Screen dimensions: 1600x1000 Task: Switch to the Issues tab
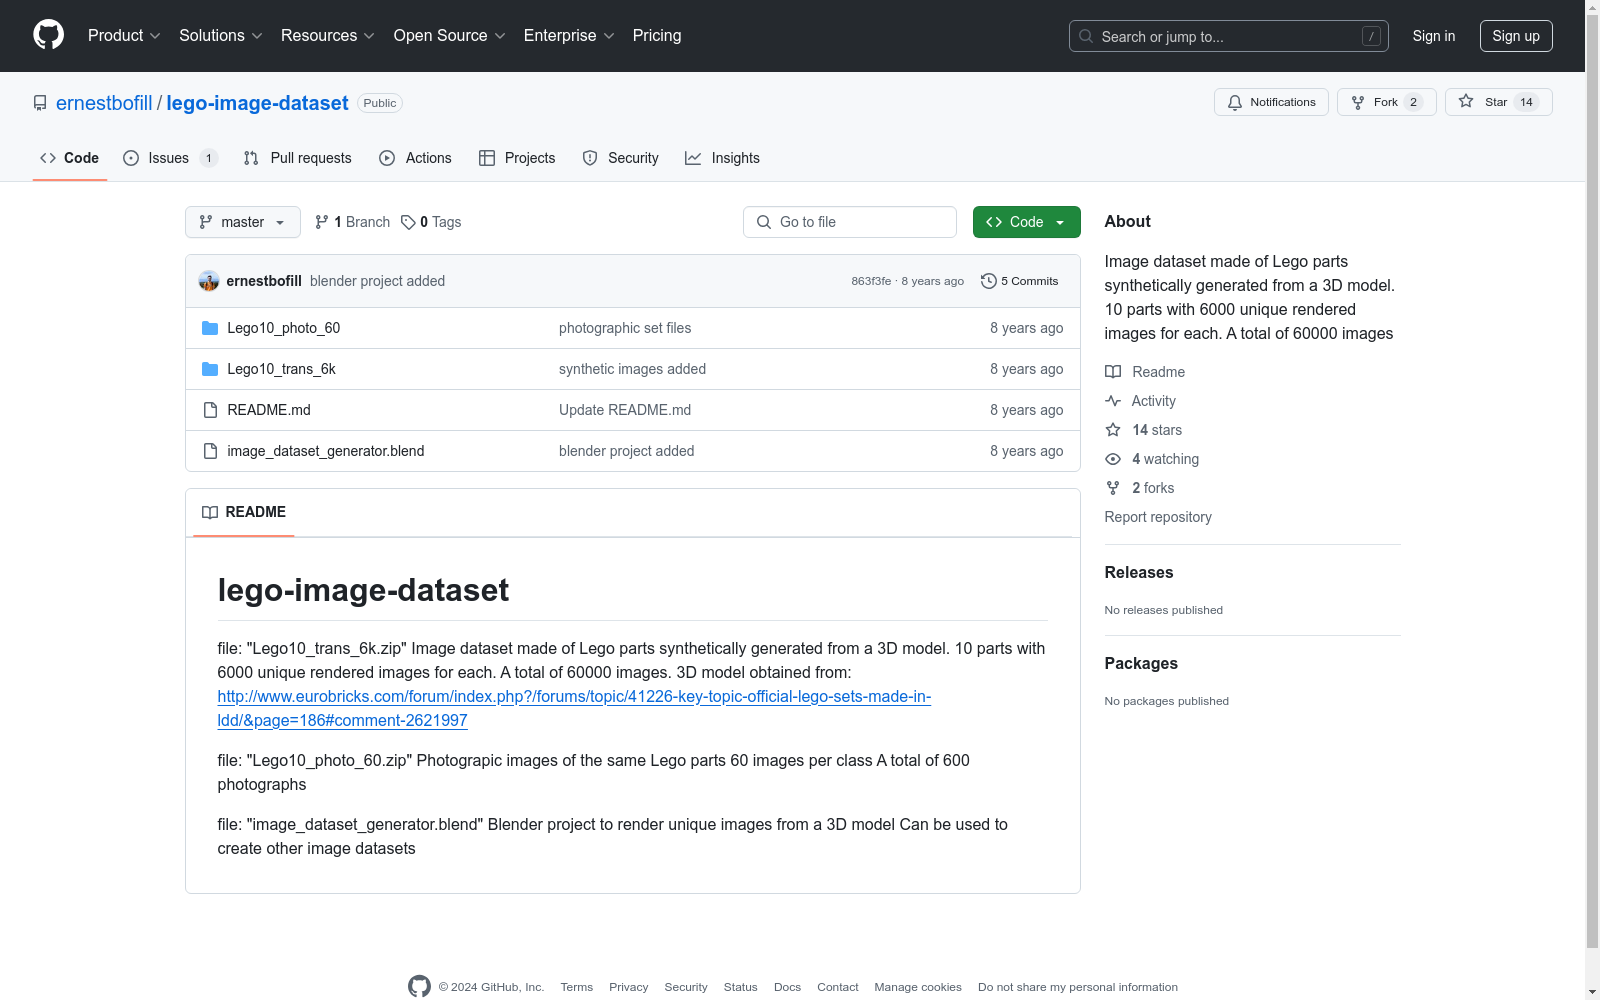pos(170,158)
